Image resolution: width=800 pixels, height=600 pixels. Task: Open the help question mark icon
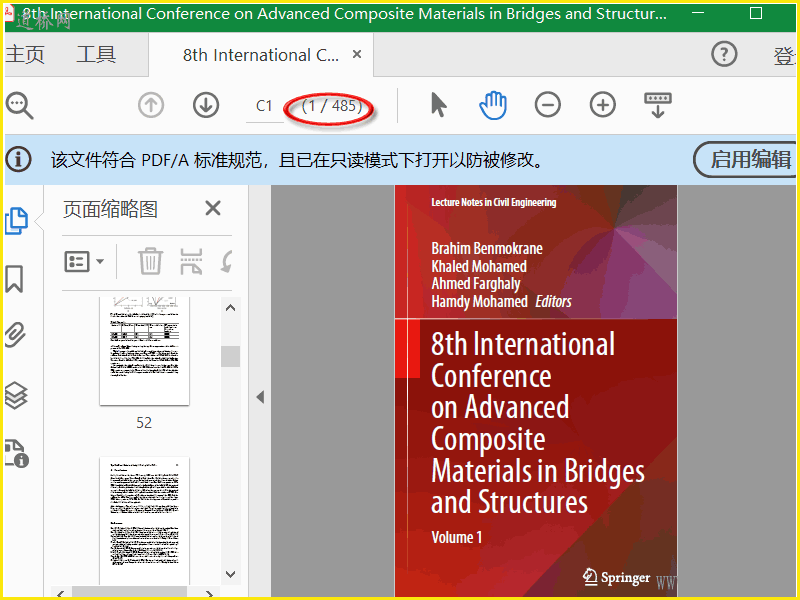pos(724,54)
